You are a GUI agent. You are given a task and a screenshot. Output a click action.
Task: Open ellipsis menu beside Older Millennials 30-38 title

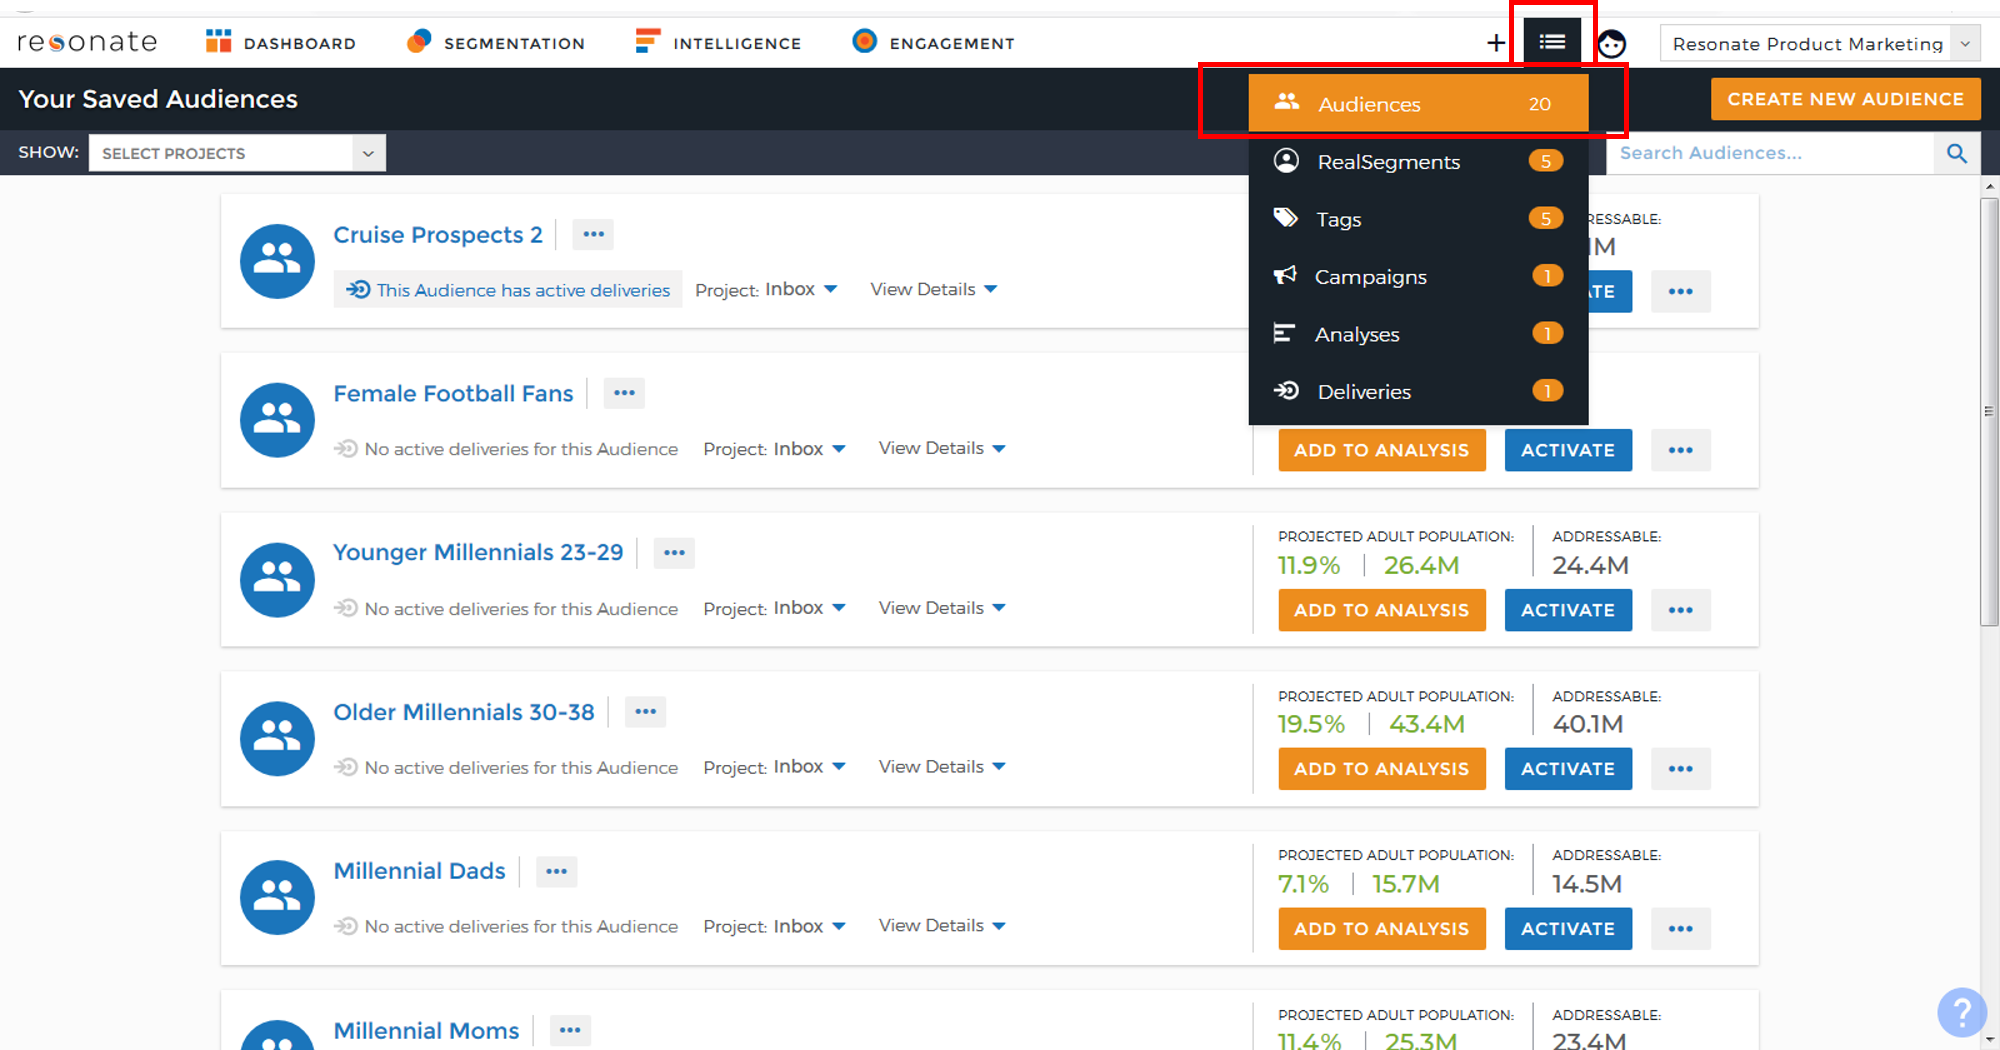(645, 712)
